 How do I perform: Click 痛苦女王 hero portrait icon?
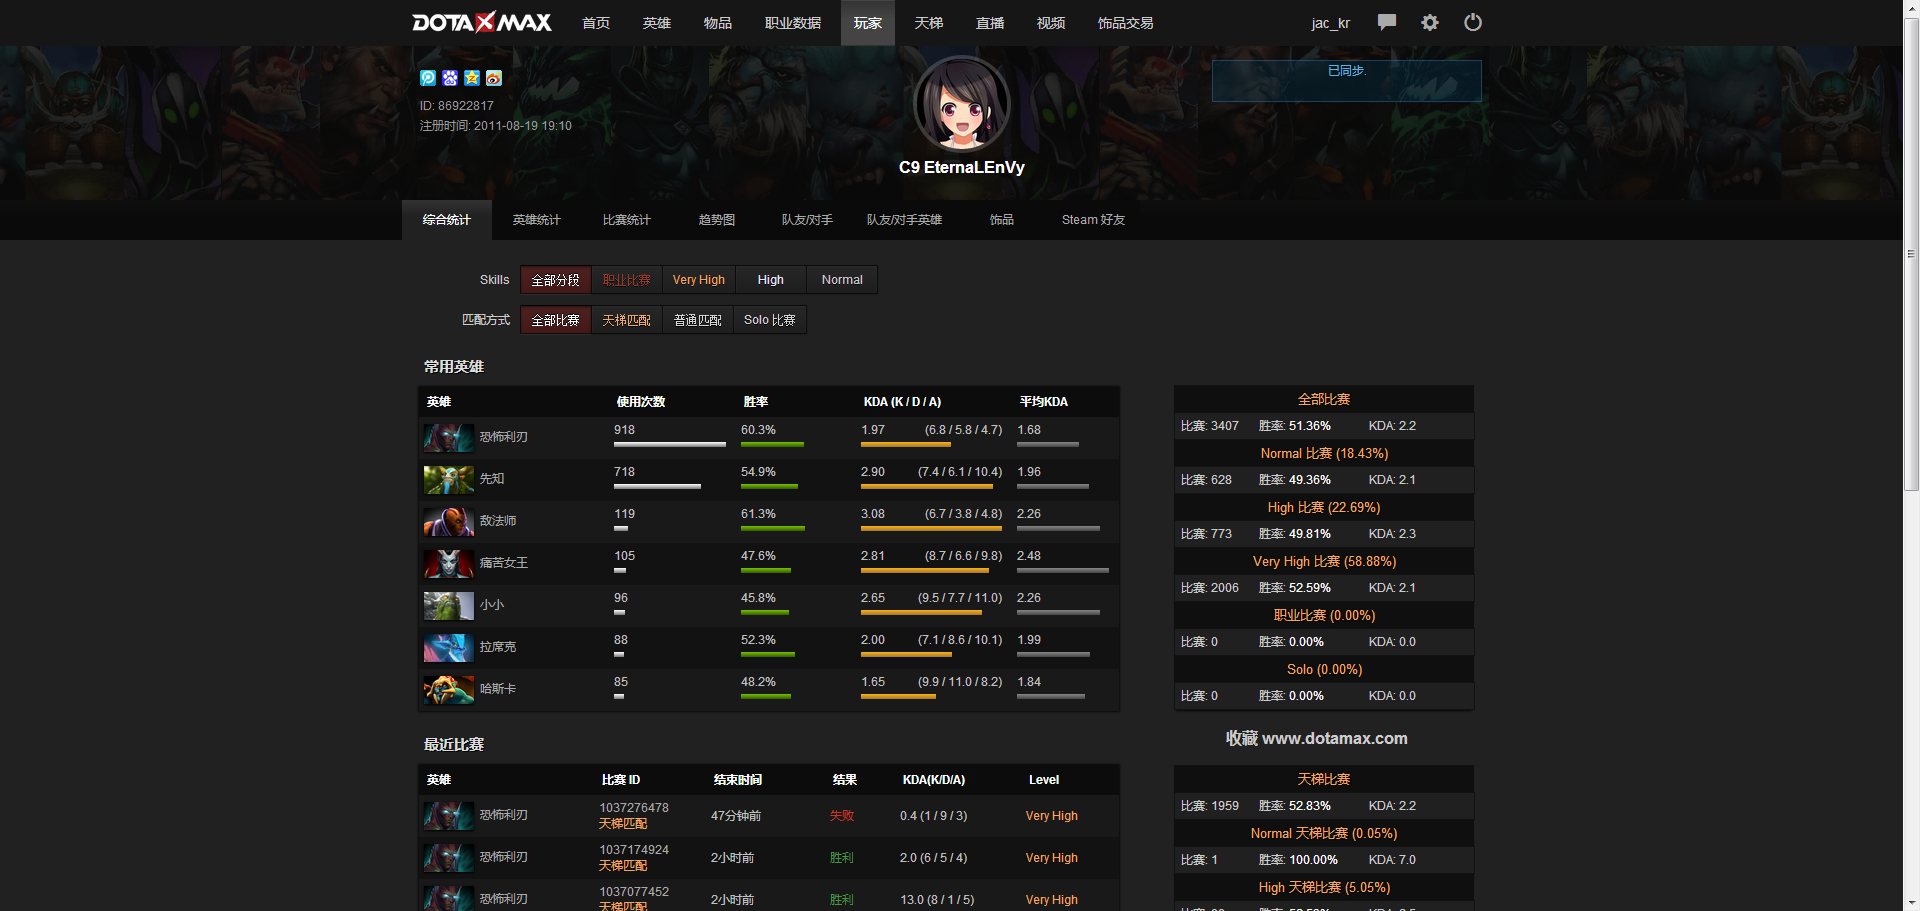click(x=449, y=564)
